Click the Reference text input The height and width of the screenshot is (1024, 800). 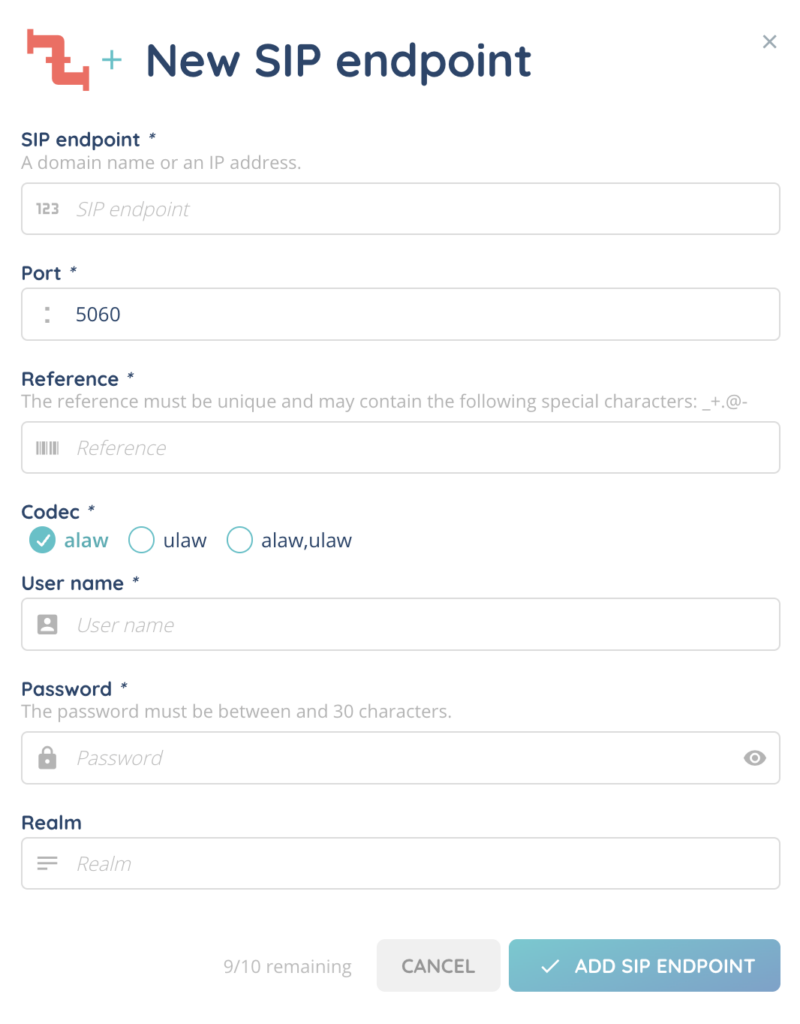pyautogui.click(x=420, y=448)
